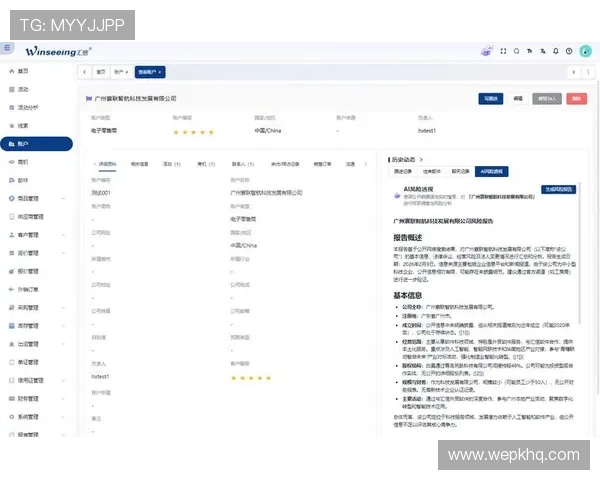Image resolution: width=600 pixels, height=480 pixels.
Task: Expand the 商品管理 sidebar chevron
Action: point(63,198)
